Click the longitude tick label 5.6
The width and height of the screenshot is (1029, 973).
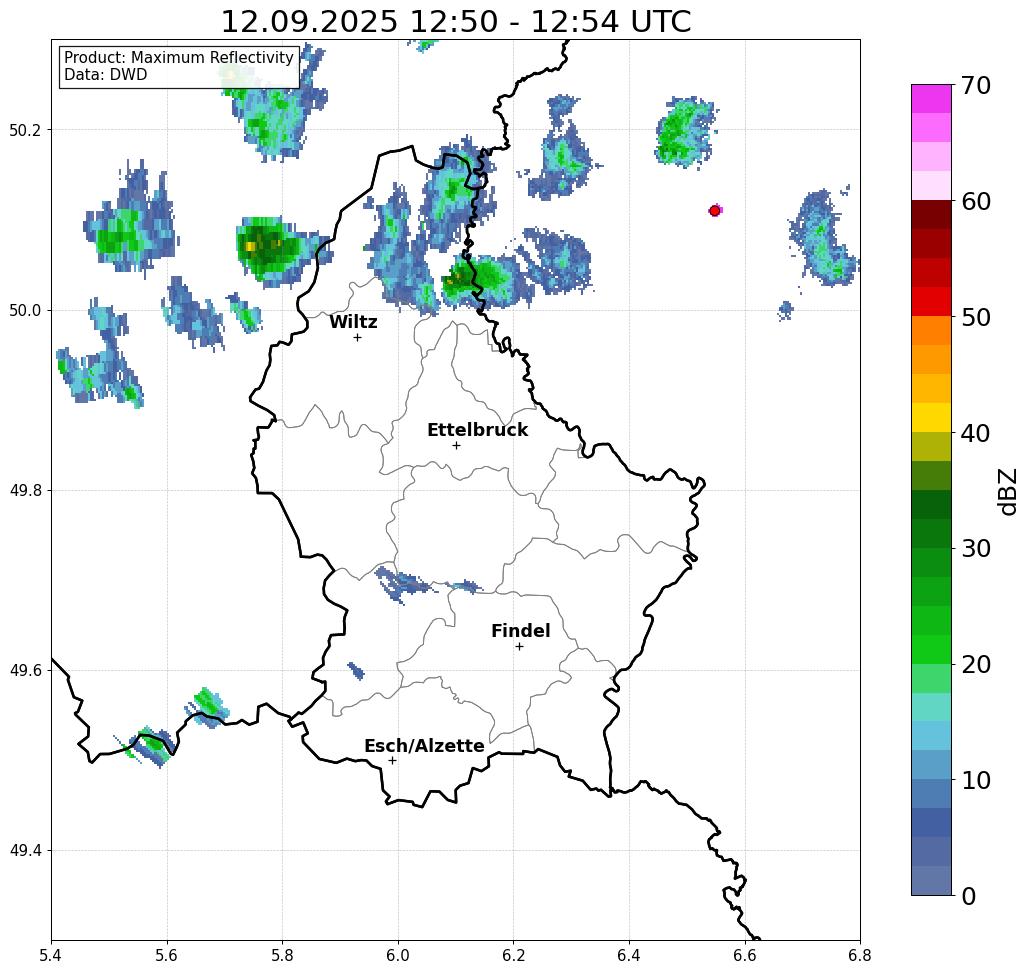[167, 955]
